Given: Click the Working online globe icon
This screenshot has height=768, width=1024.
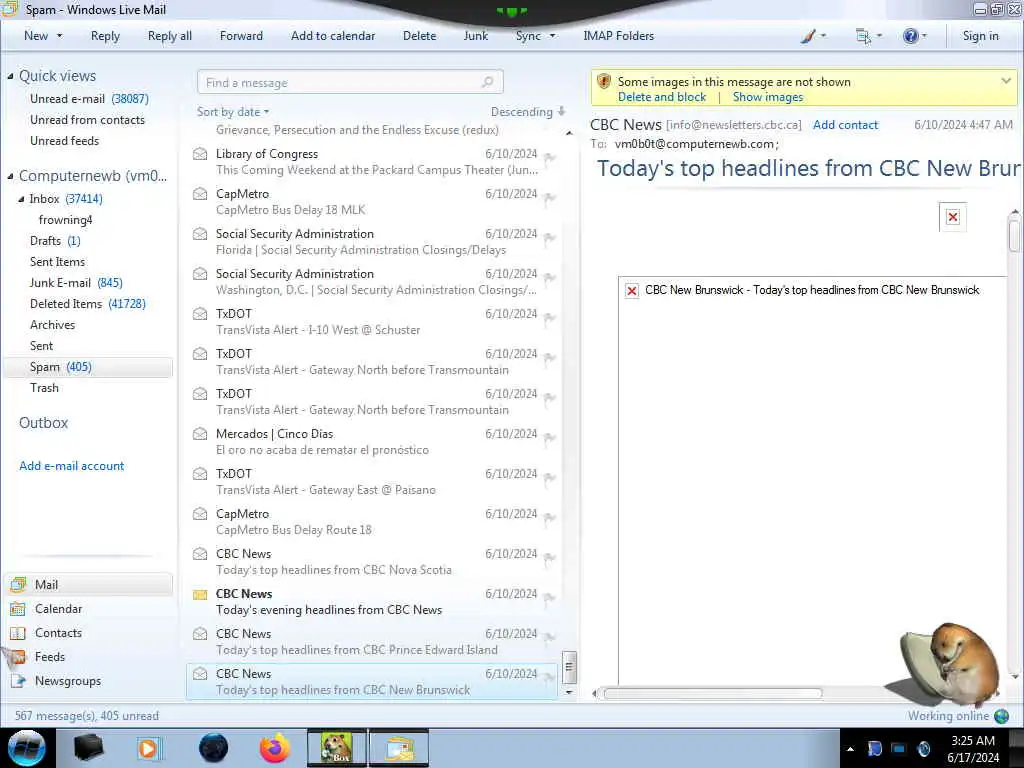Looking at the screenshot, I should (1001, 716).
